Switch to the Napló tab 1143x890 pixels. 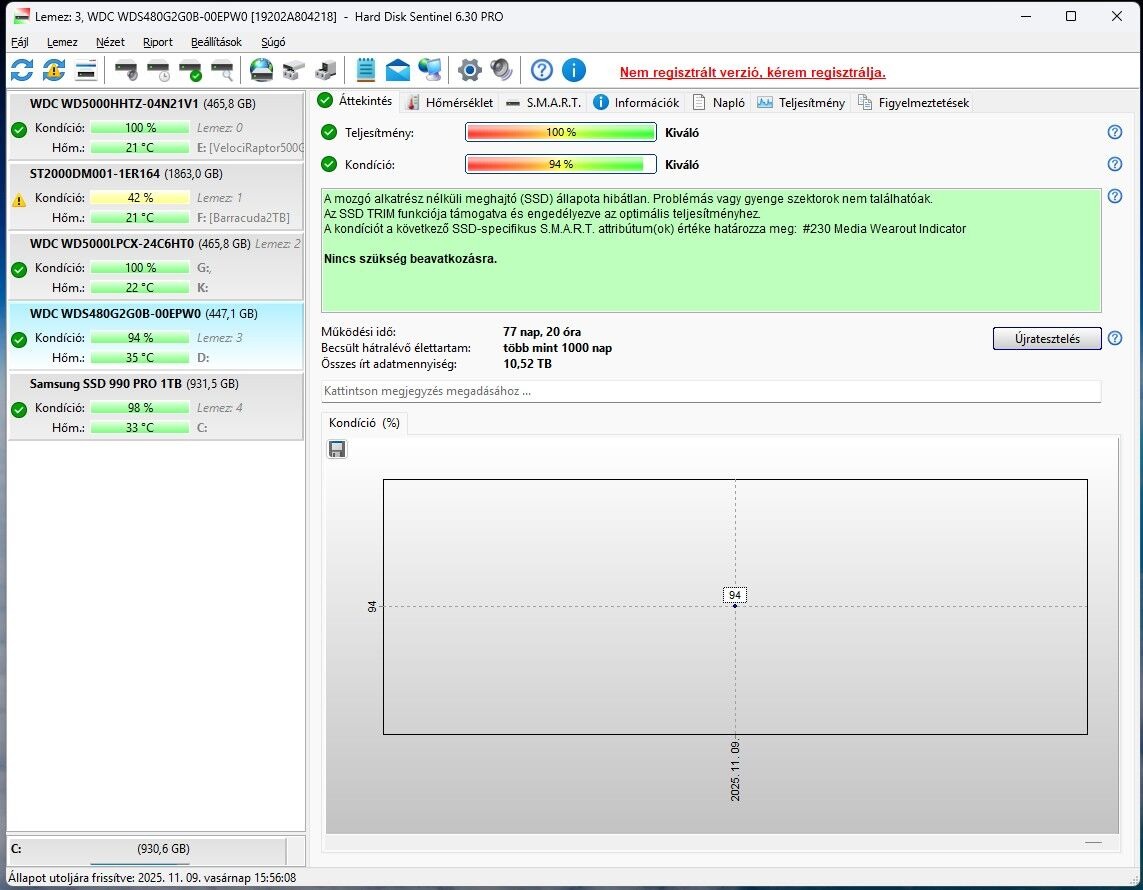click(719, 103)
